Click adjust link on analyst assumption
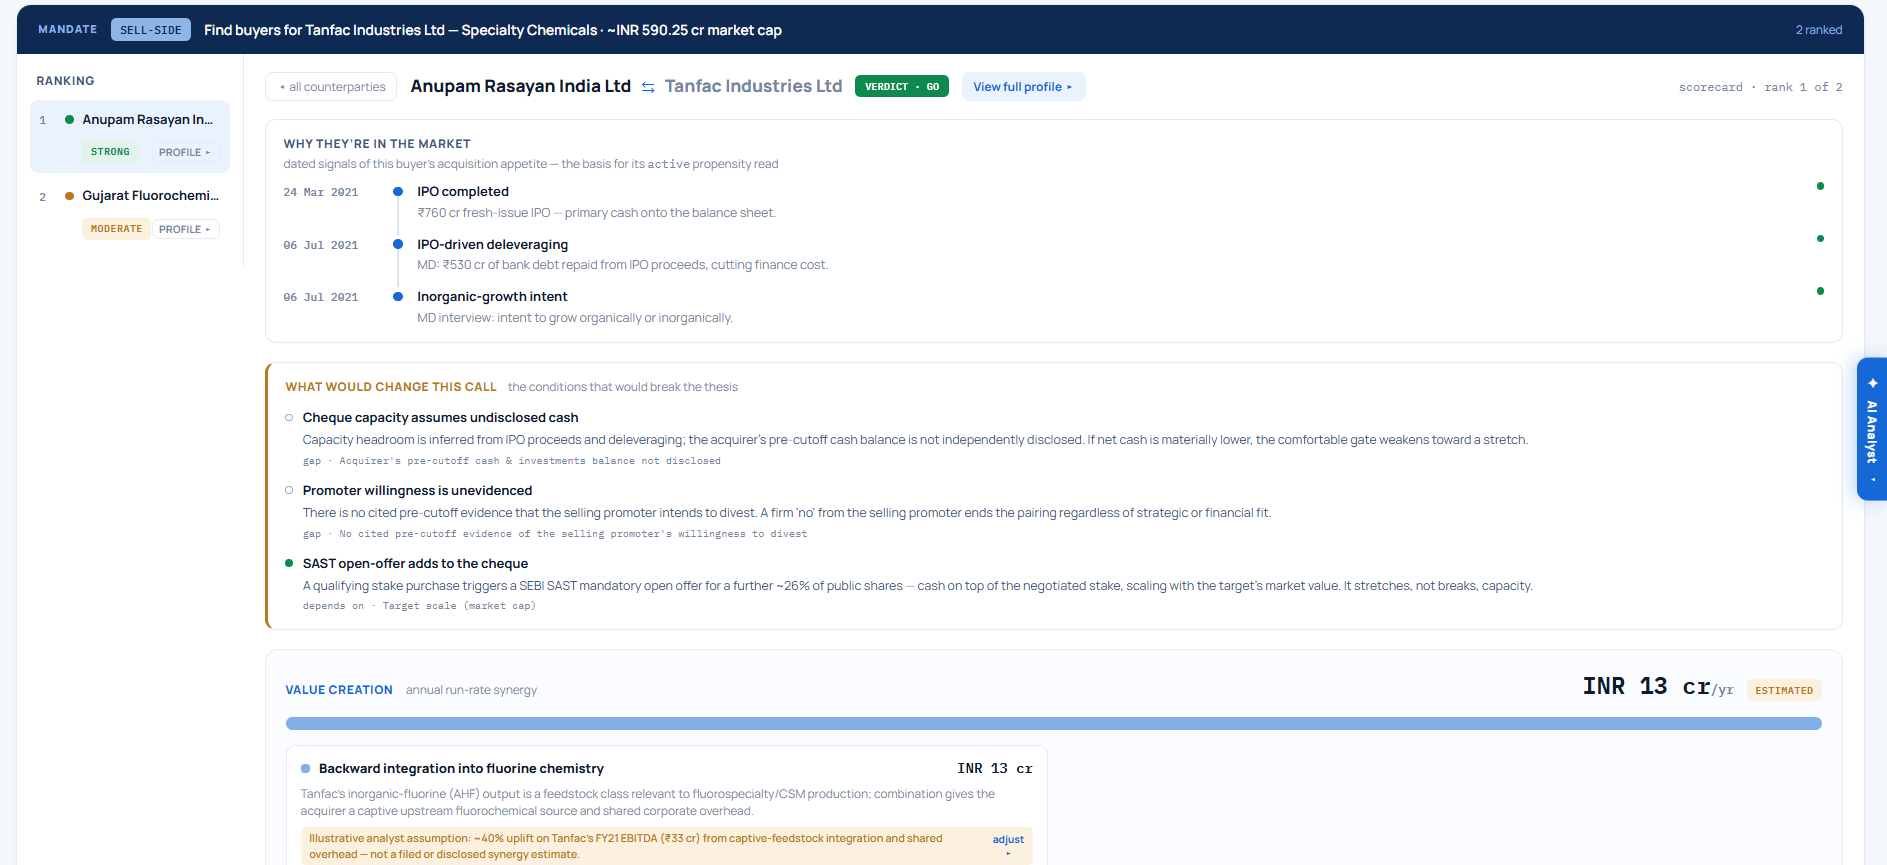The image size is (1887, 865). (1008, 845)
